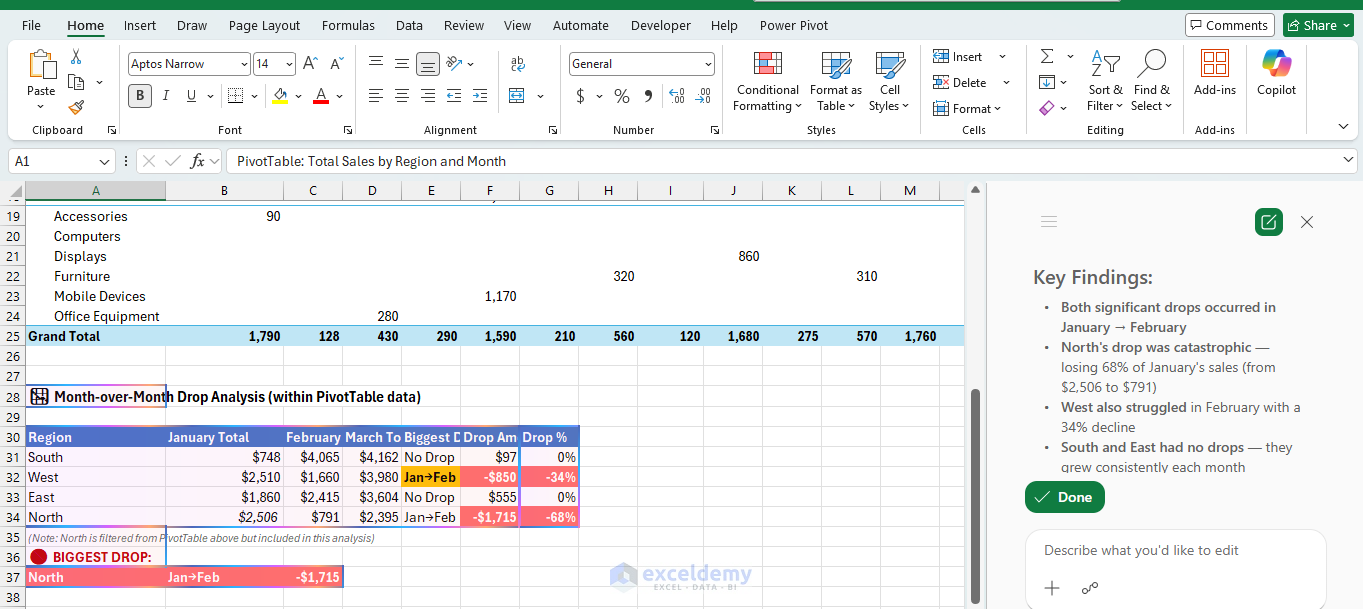1363x609 pixels.
Task: Open the File menu
Action: 31,25
